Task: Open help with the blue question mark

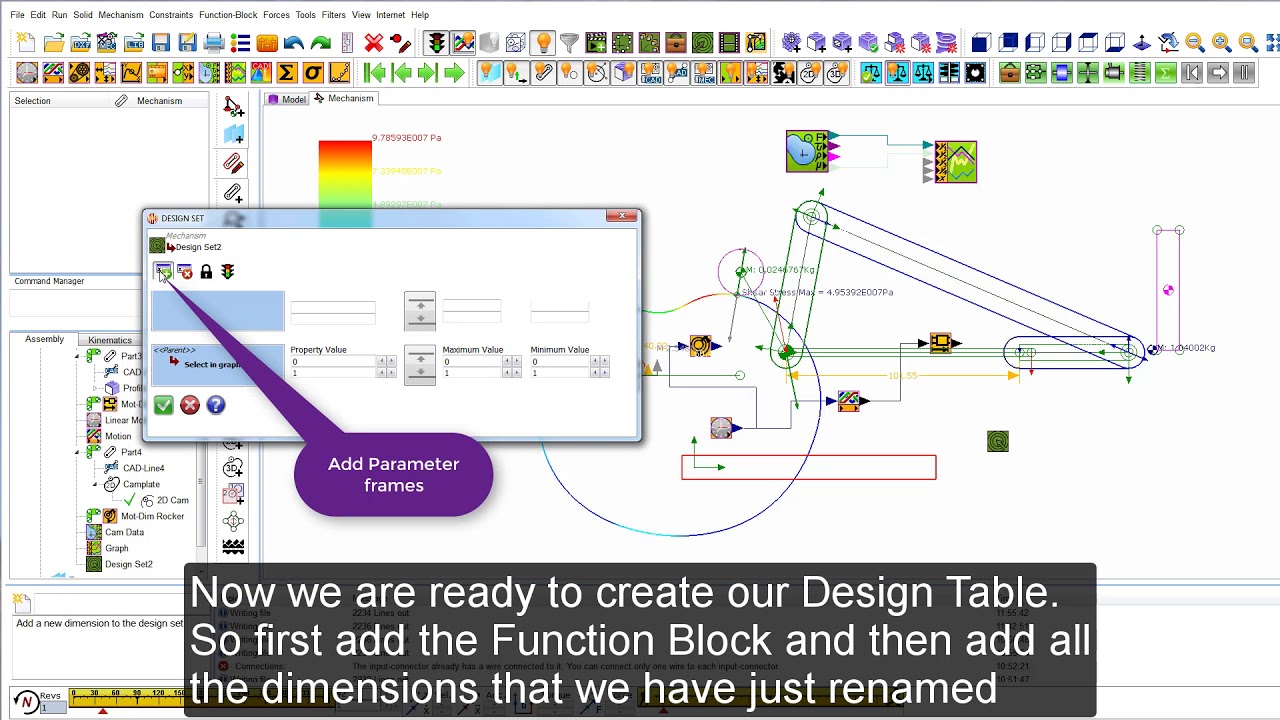Action: (x=216, y=405)
